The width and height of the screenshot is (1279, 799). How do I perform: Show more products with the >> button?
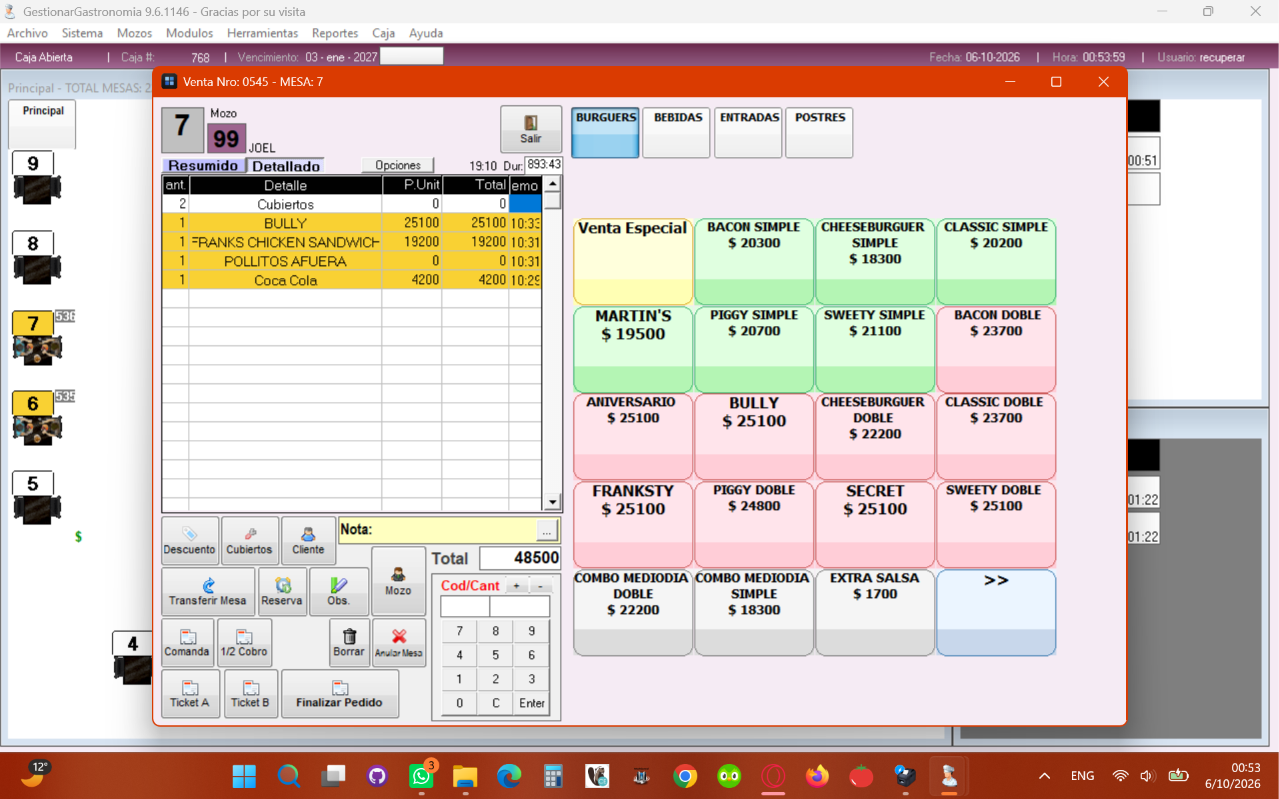(996, 613)
